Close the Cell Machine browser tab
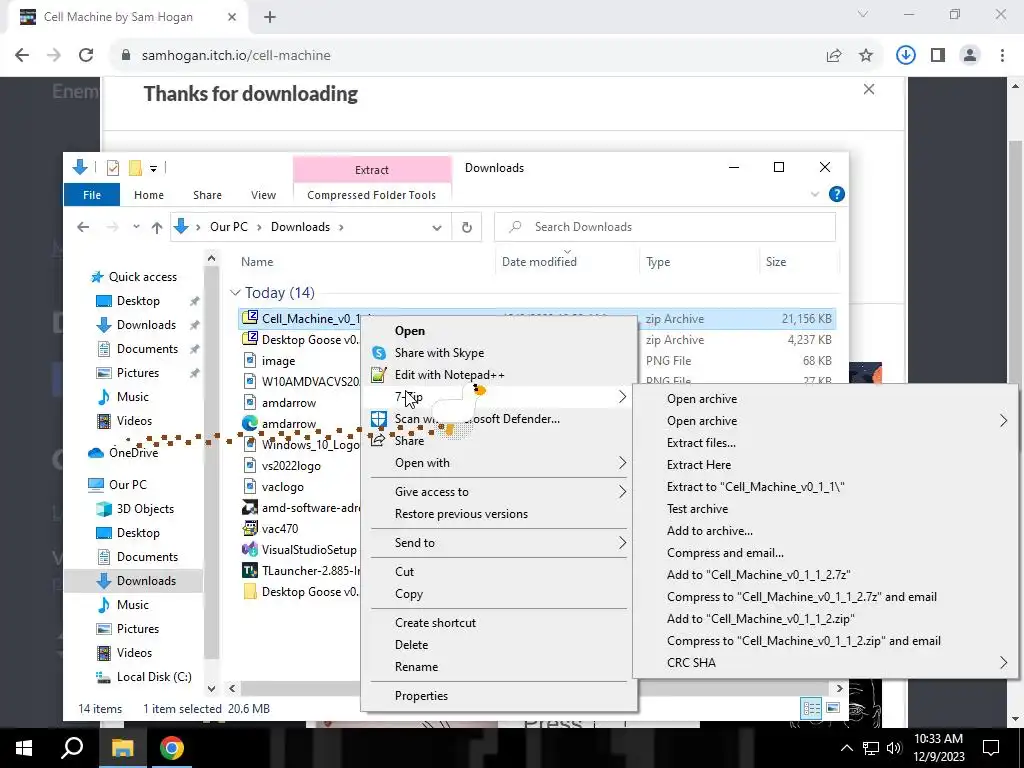 click(232, 17)
